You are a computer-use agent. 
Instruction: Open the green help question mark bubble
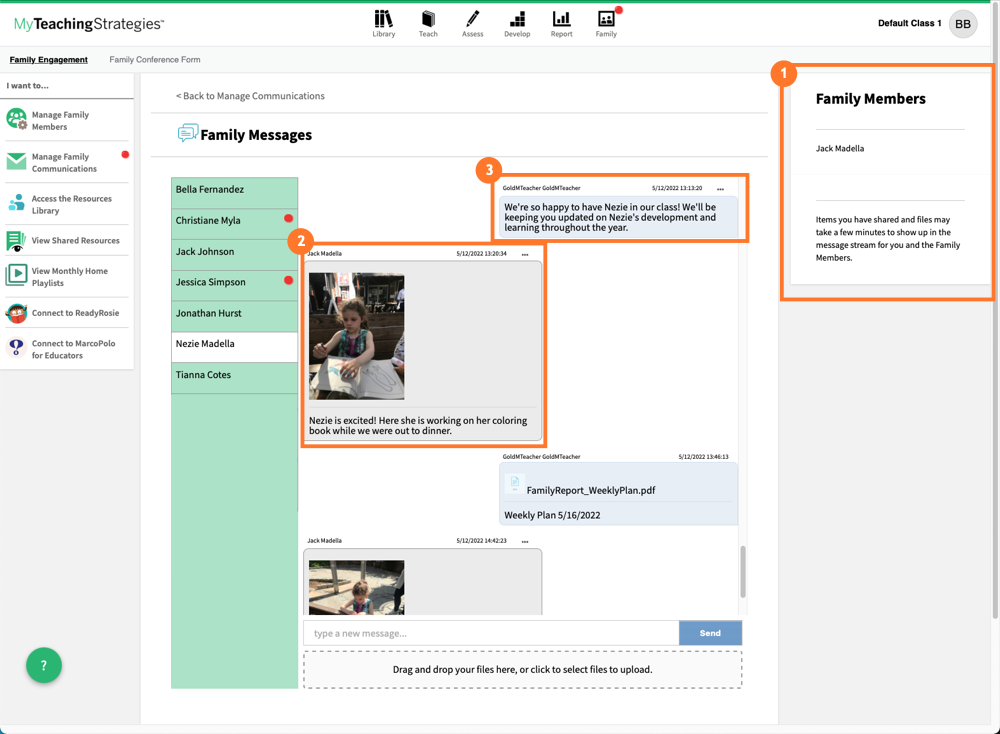[43, 664]
